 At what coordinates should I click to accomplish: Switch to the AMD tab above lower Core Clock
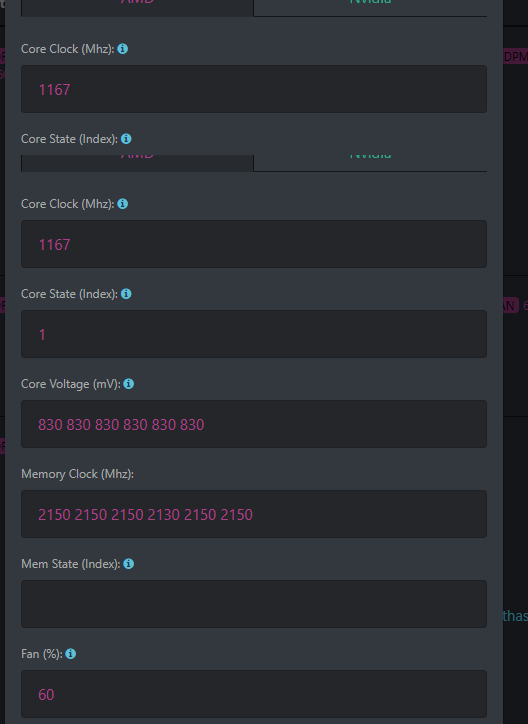point(137,163)
